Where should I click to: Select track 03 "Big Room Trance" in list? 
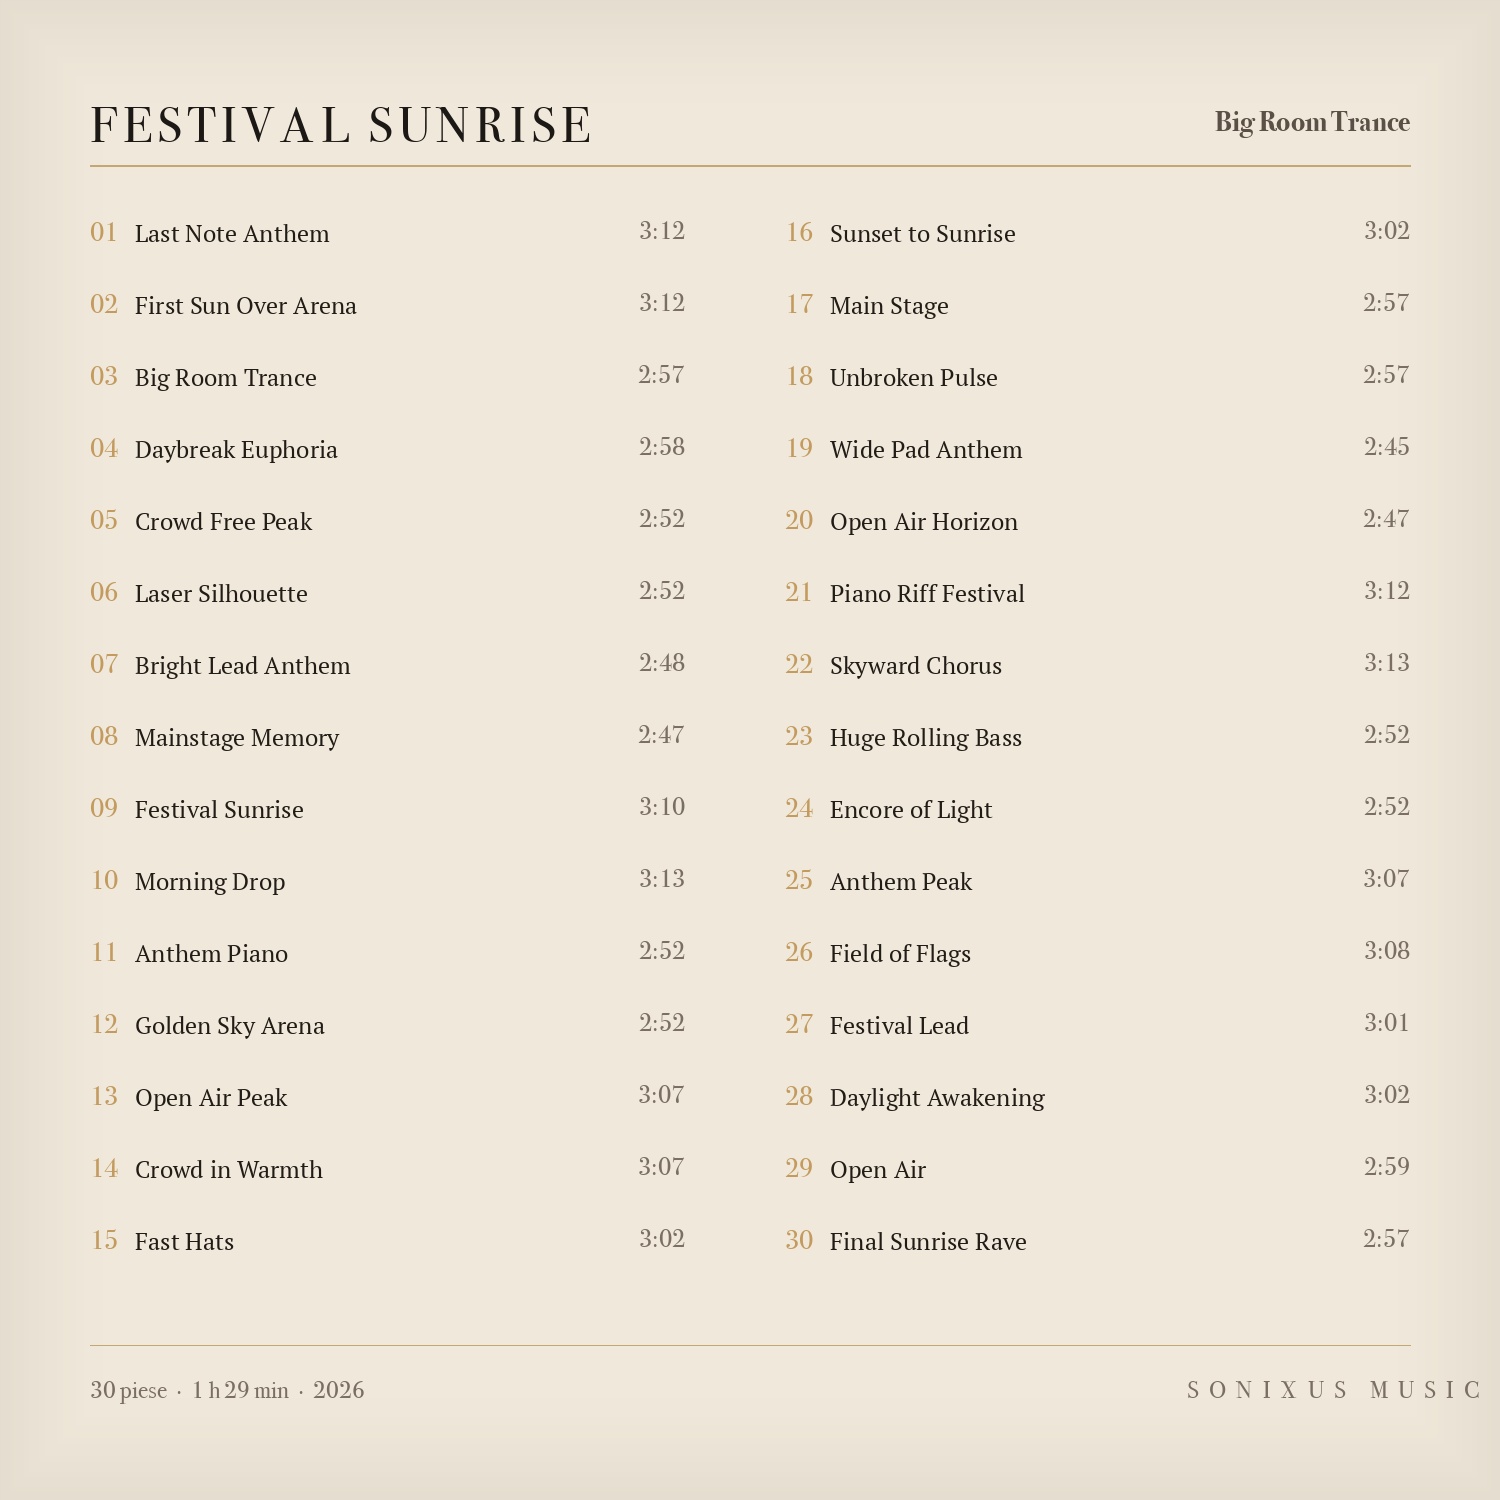pyautogui.click(x=388, y=377)
